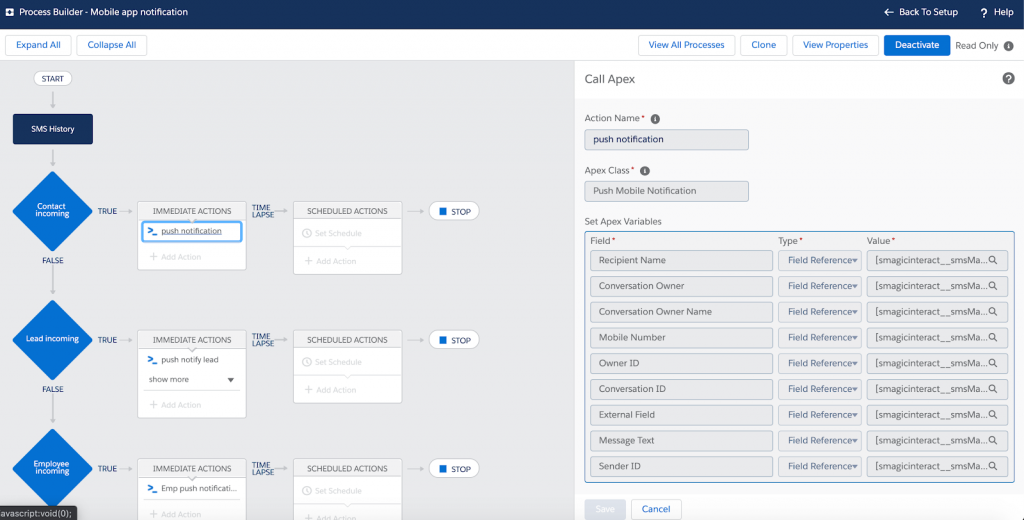Screen dimensions: 1024x520
Task: Open Type dropdown for Sender ID
Action: pyautogui.click(x=820, y=466)
